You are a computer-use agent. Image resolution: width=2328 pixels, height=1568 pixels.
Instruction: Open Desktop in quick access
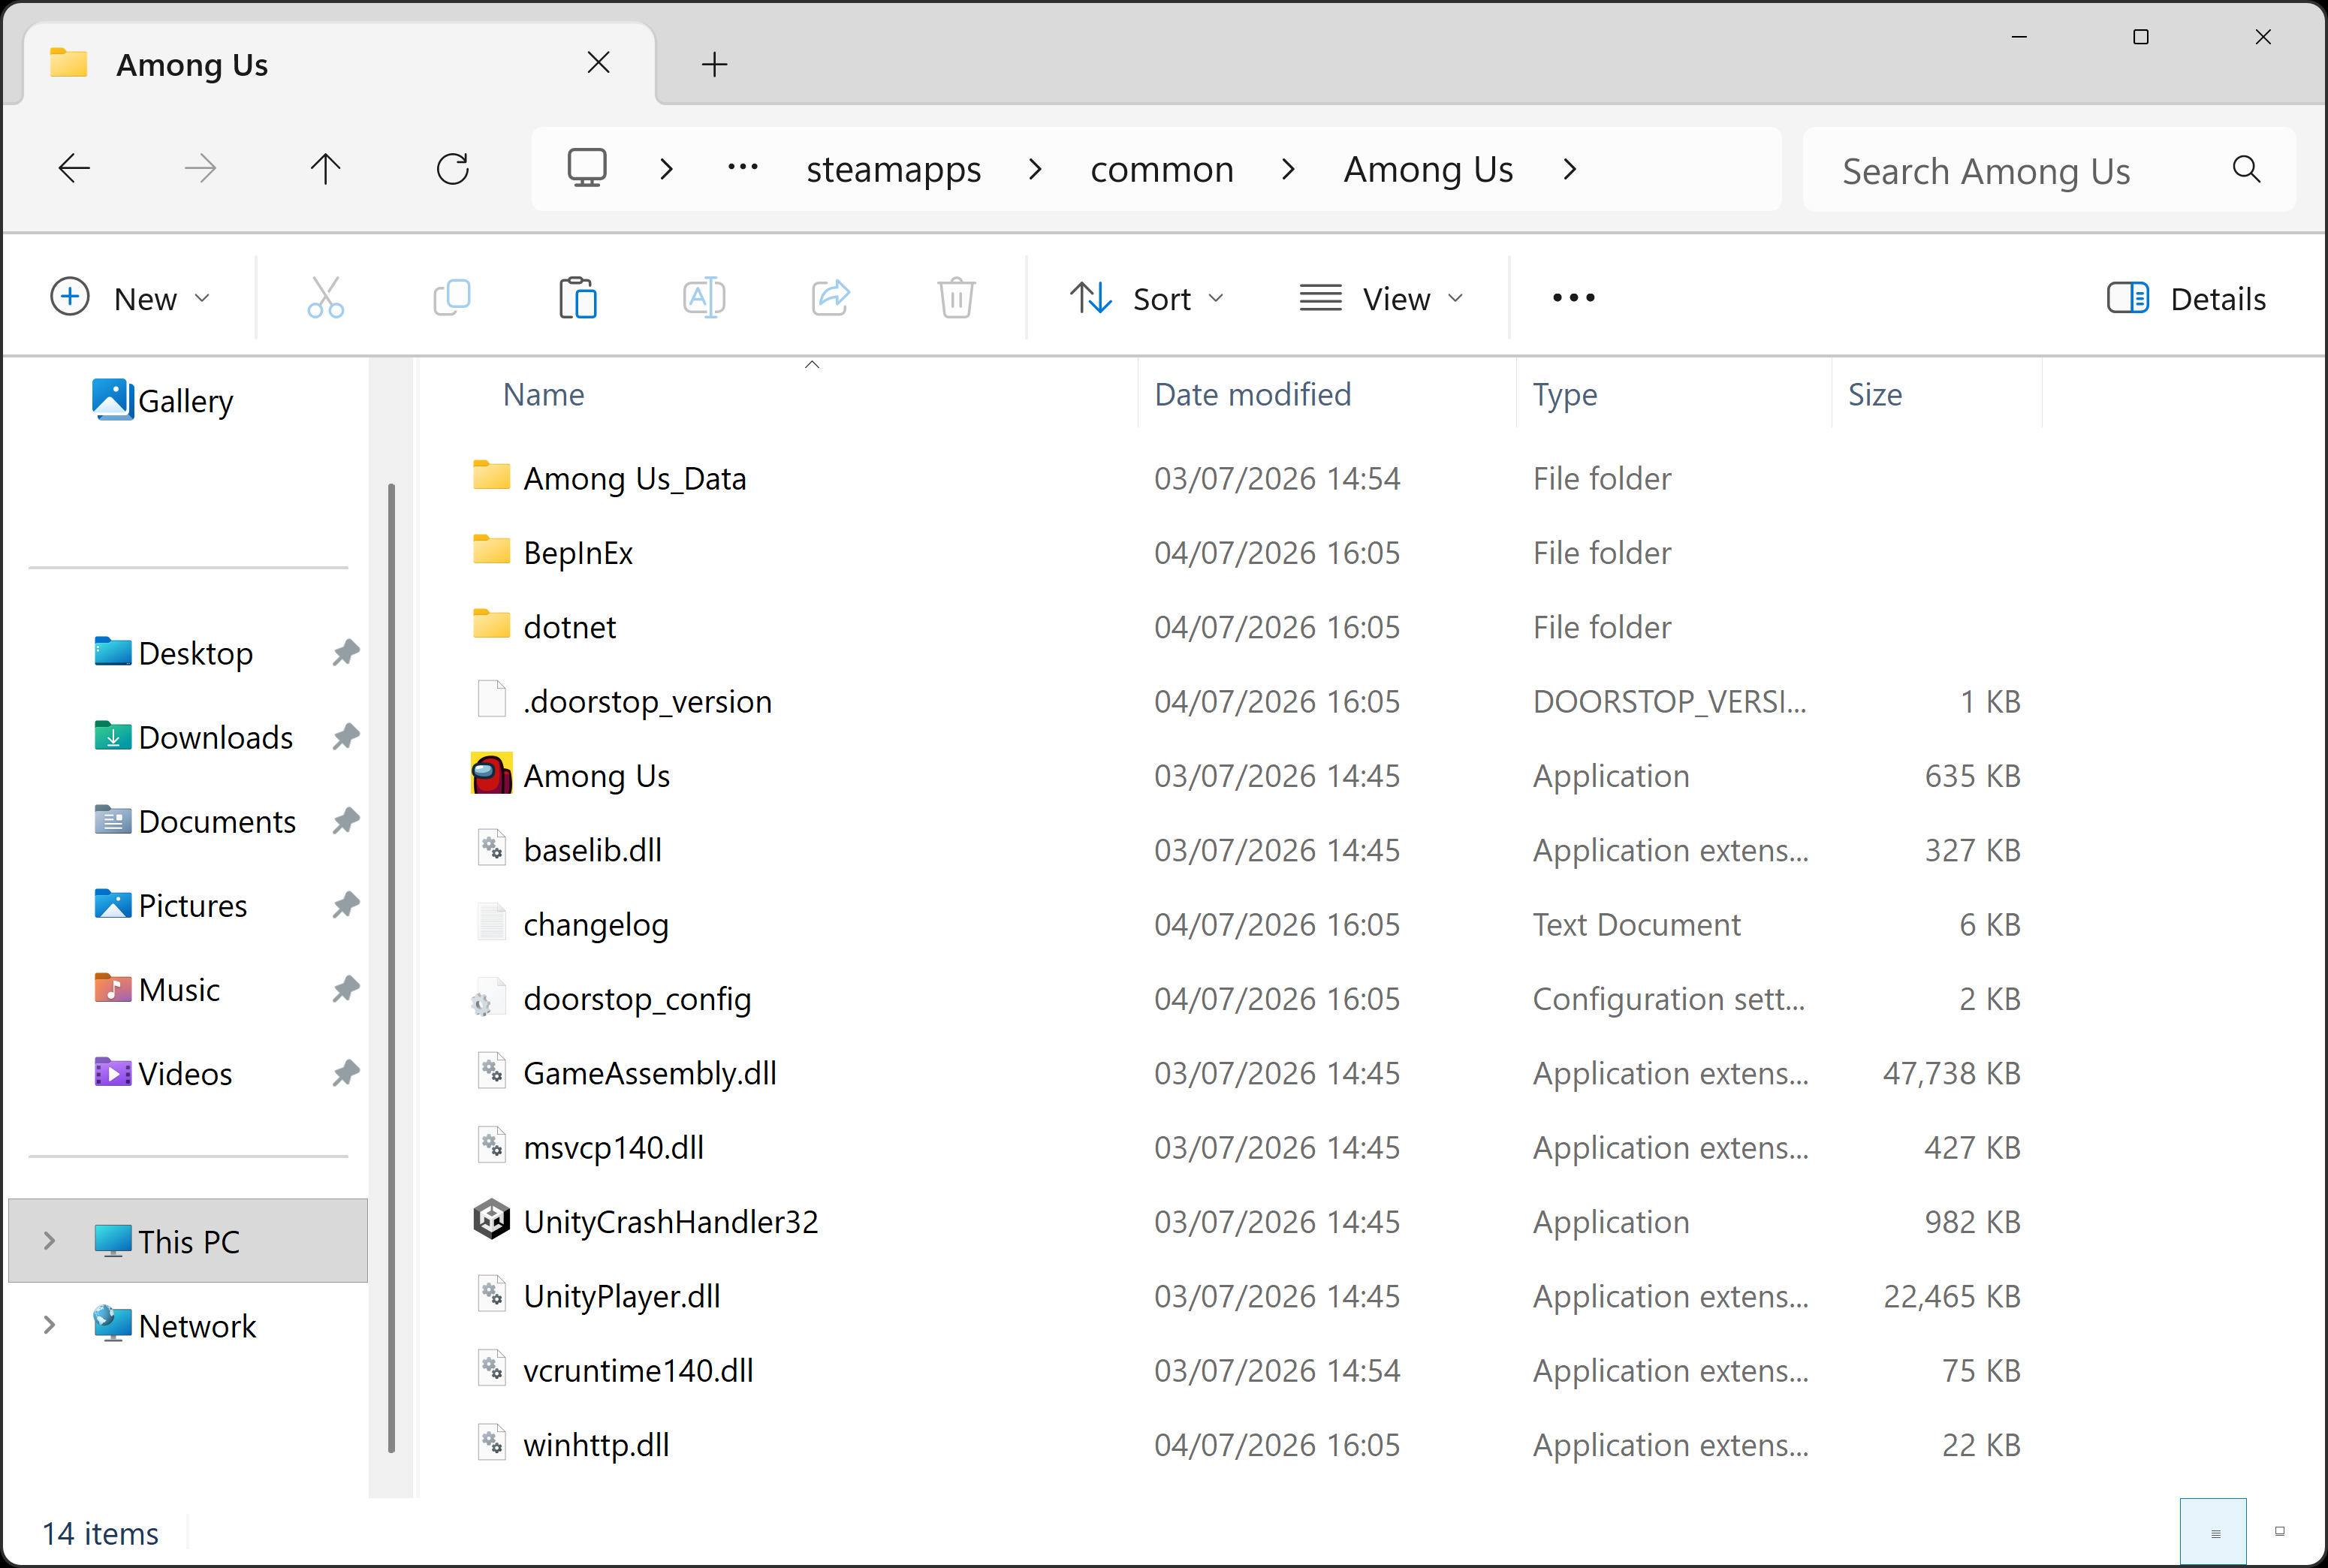point(173,653)
